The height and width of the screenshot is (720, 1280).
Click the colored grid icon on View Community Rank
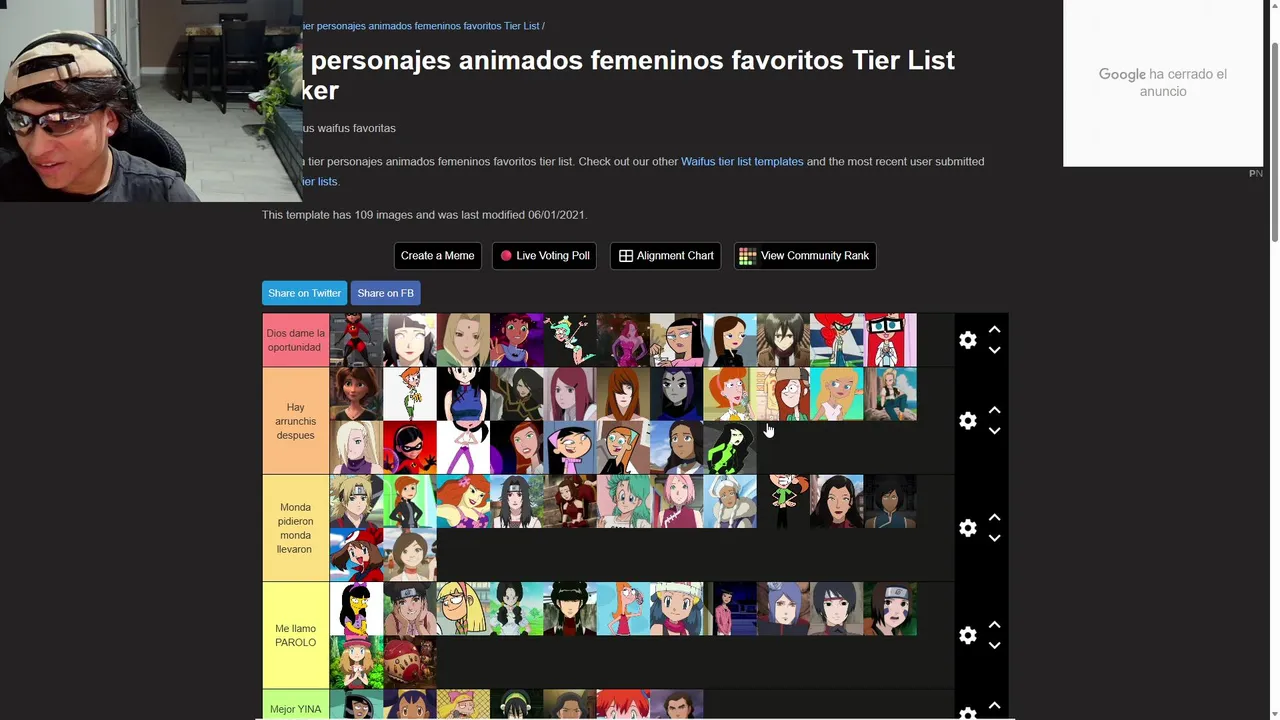point(747,256)
